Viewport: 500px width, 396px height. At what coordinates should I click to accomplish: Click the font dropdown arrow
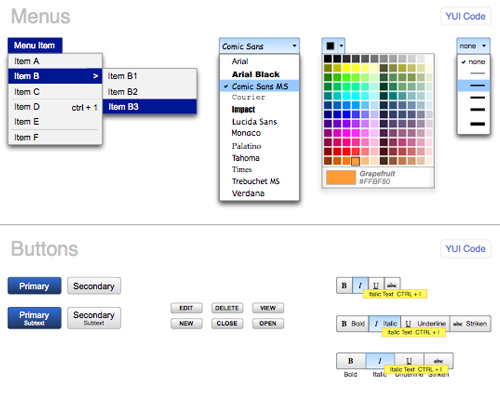(294, 46)
